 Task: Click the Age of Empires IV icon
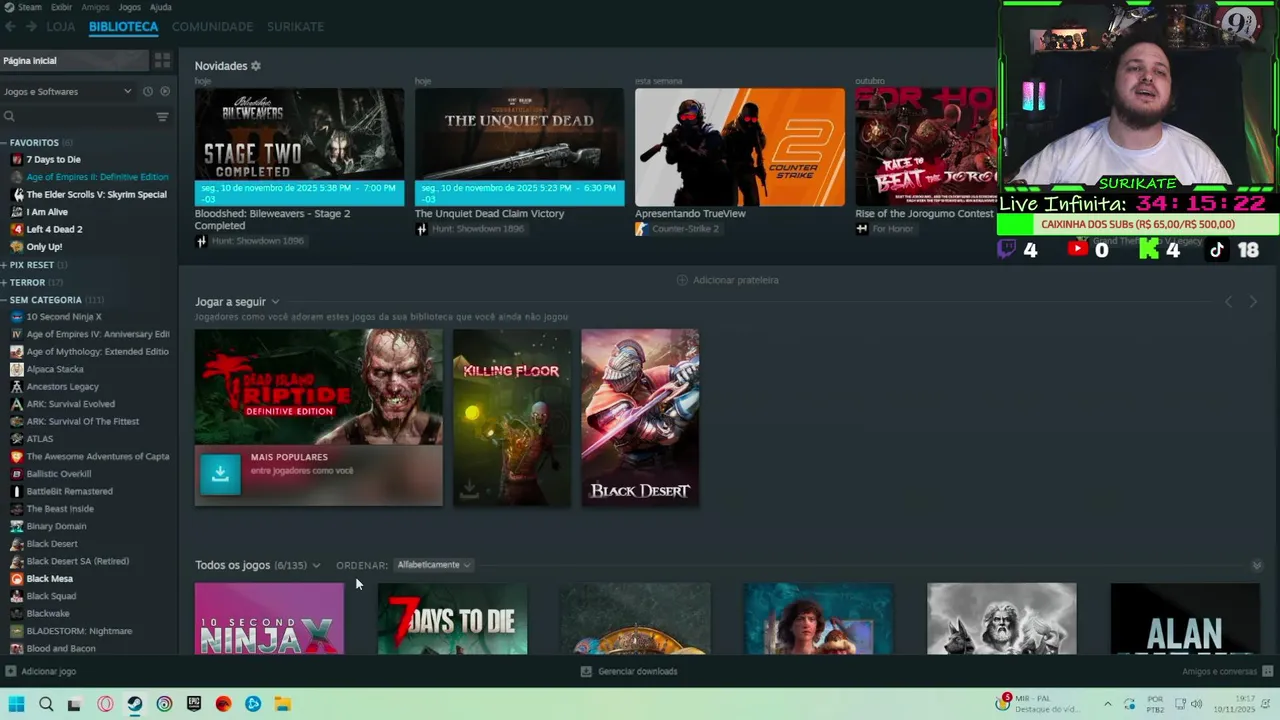[16, 335]
